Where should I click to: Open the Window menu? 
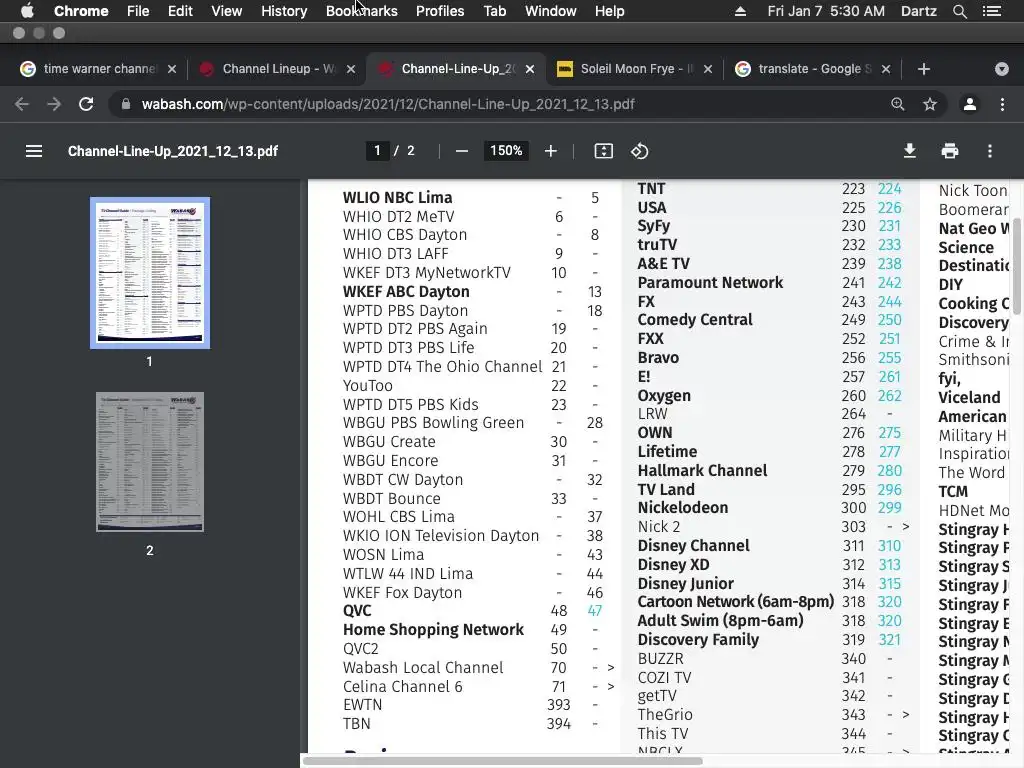click(551, 11)
